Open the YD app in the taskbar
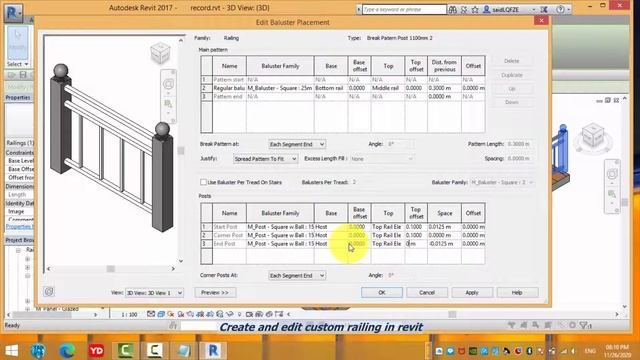 pyautogui.click(x=96, y=351)
